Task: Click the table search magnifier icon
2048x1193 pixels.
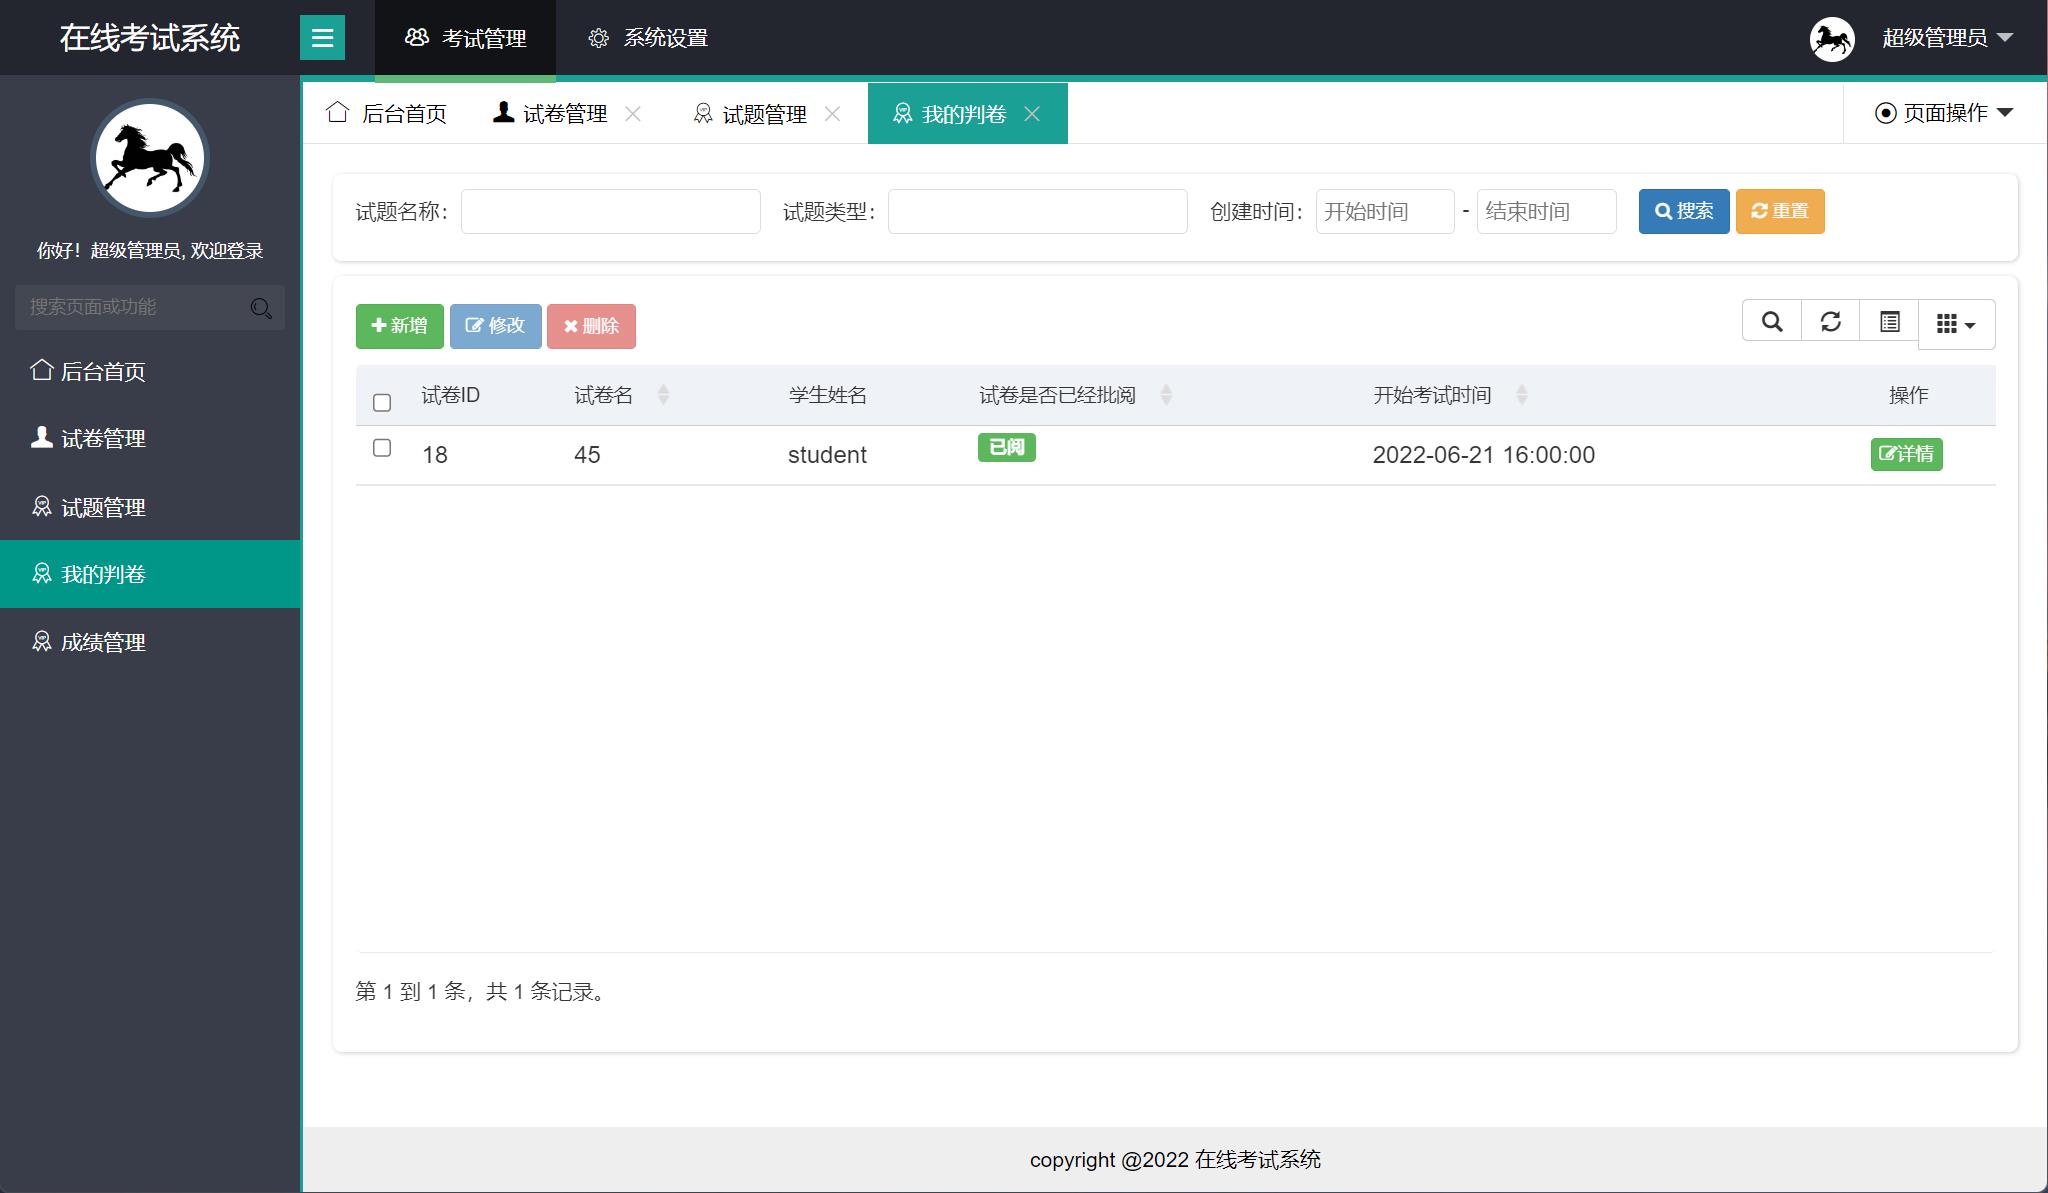Action: pyautogui.click(x=1771, y=322)
